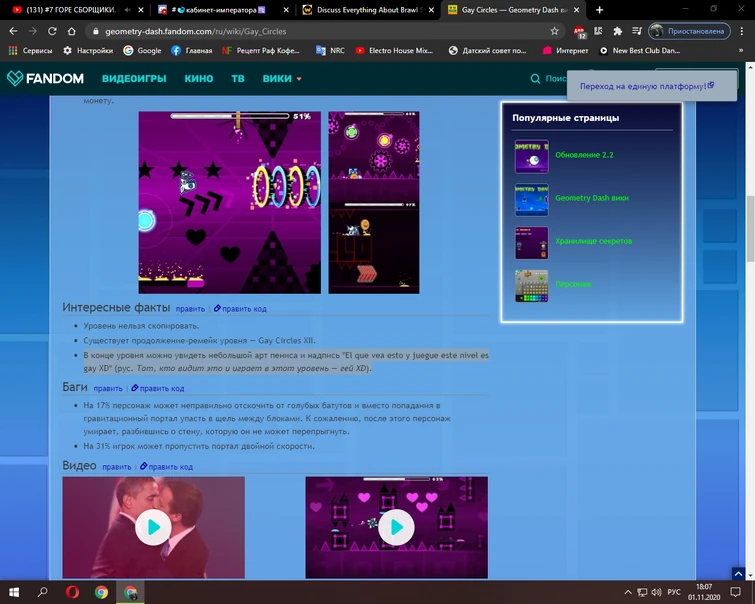This screenshot has height=604, width=755.
Task: Open the adblock extension icon
Action: (x=579, y=32)
